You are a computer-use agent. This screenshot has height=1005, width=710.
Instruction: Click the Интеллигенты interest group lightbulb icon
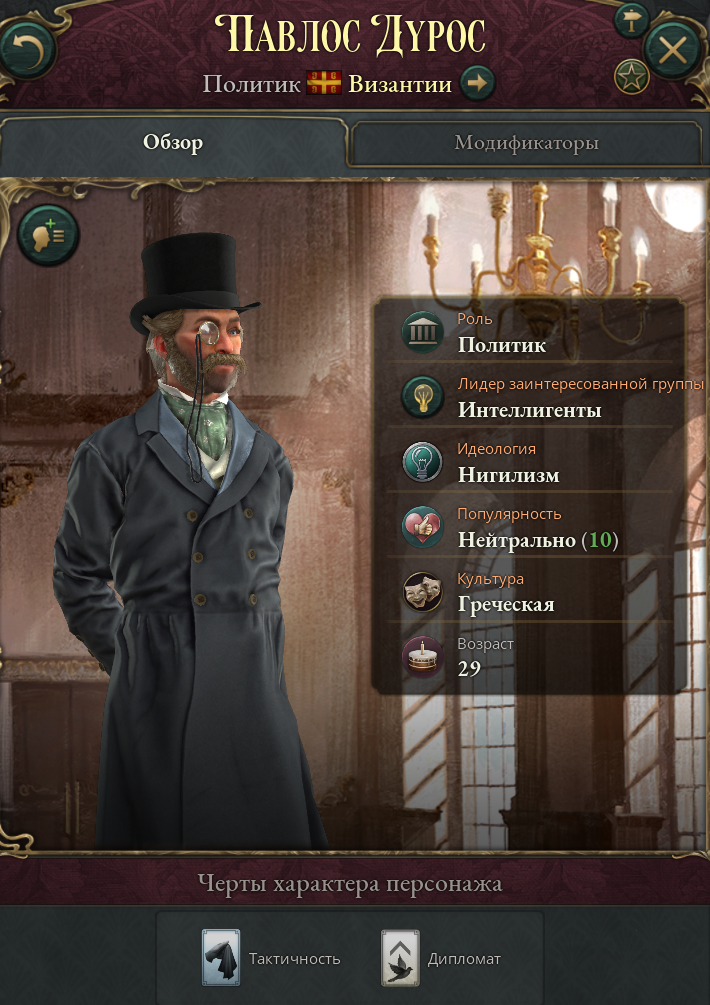422,397
